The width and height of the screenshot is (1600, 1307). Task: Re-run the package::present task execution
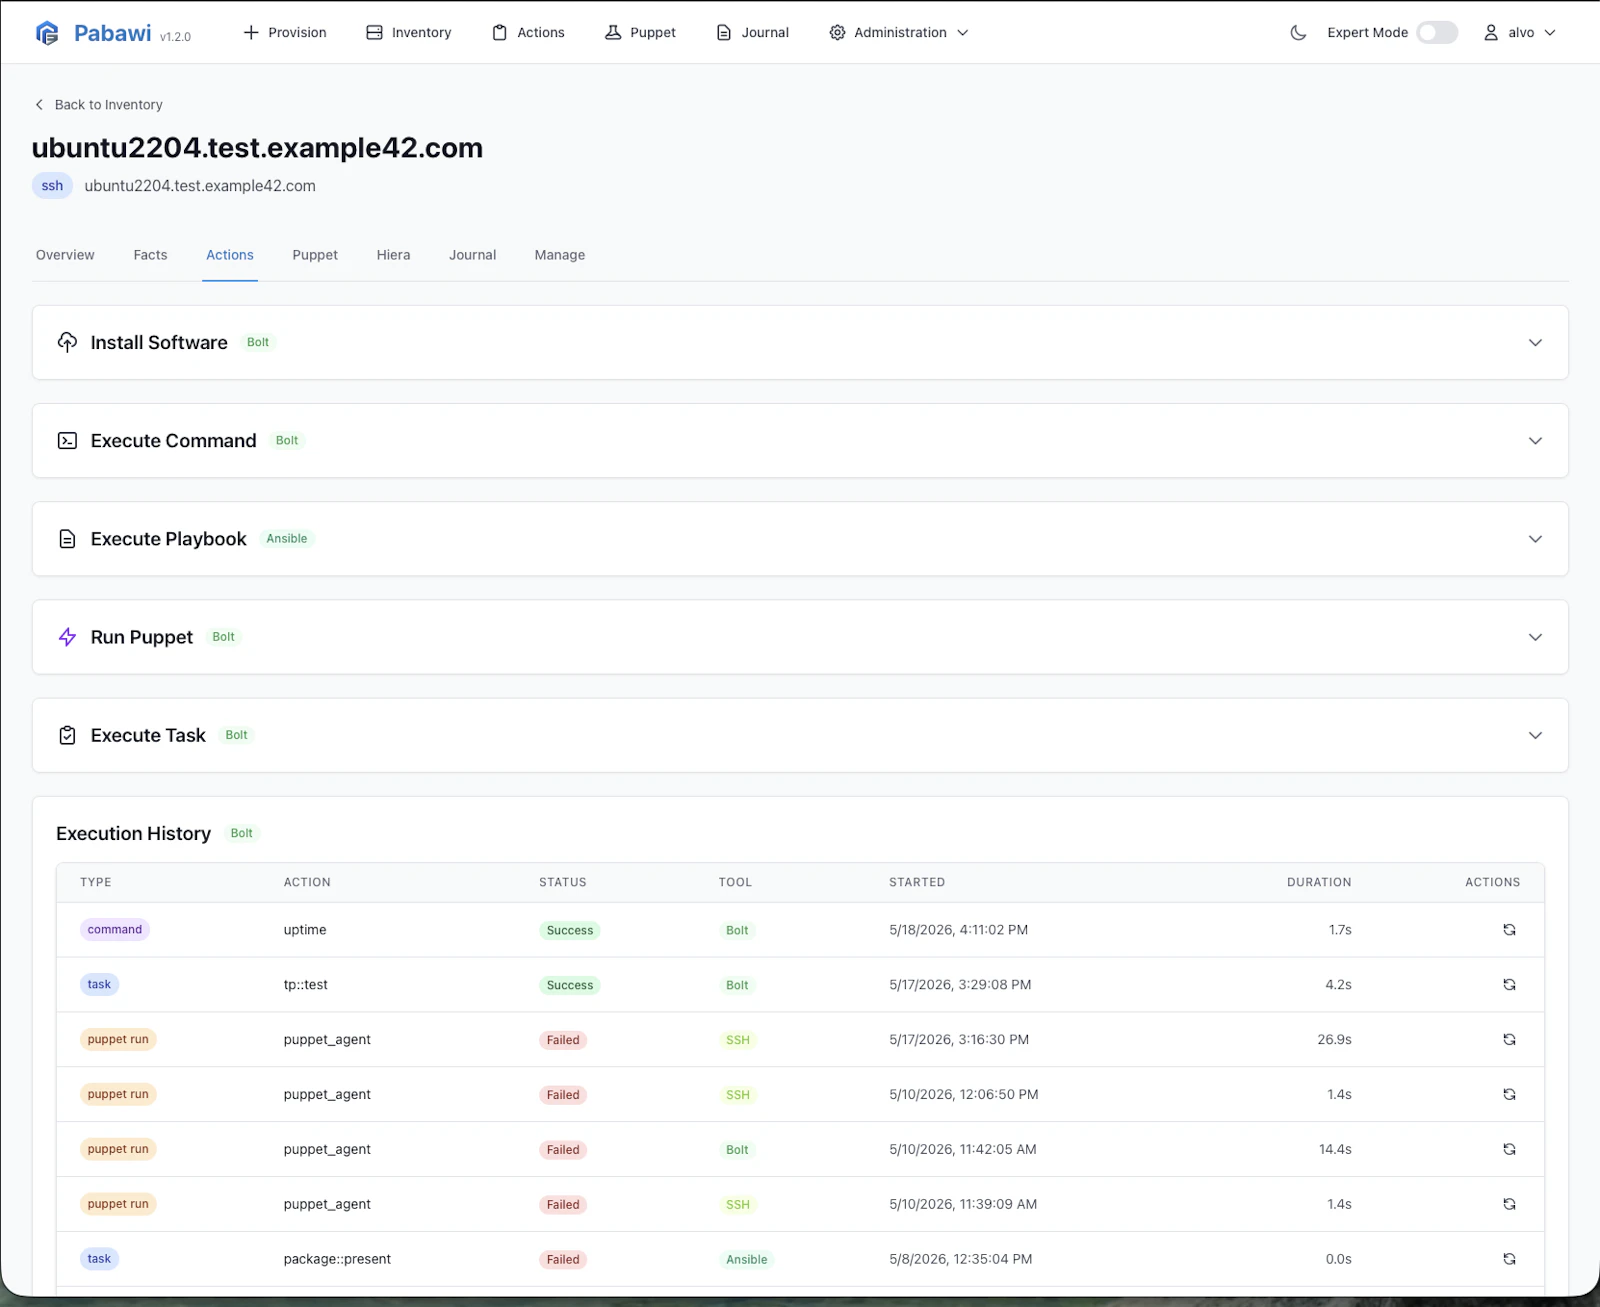[x=1509, y=1259]
